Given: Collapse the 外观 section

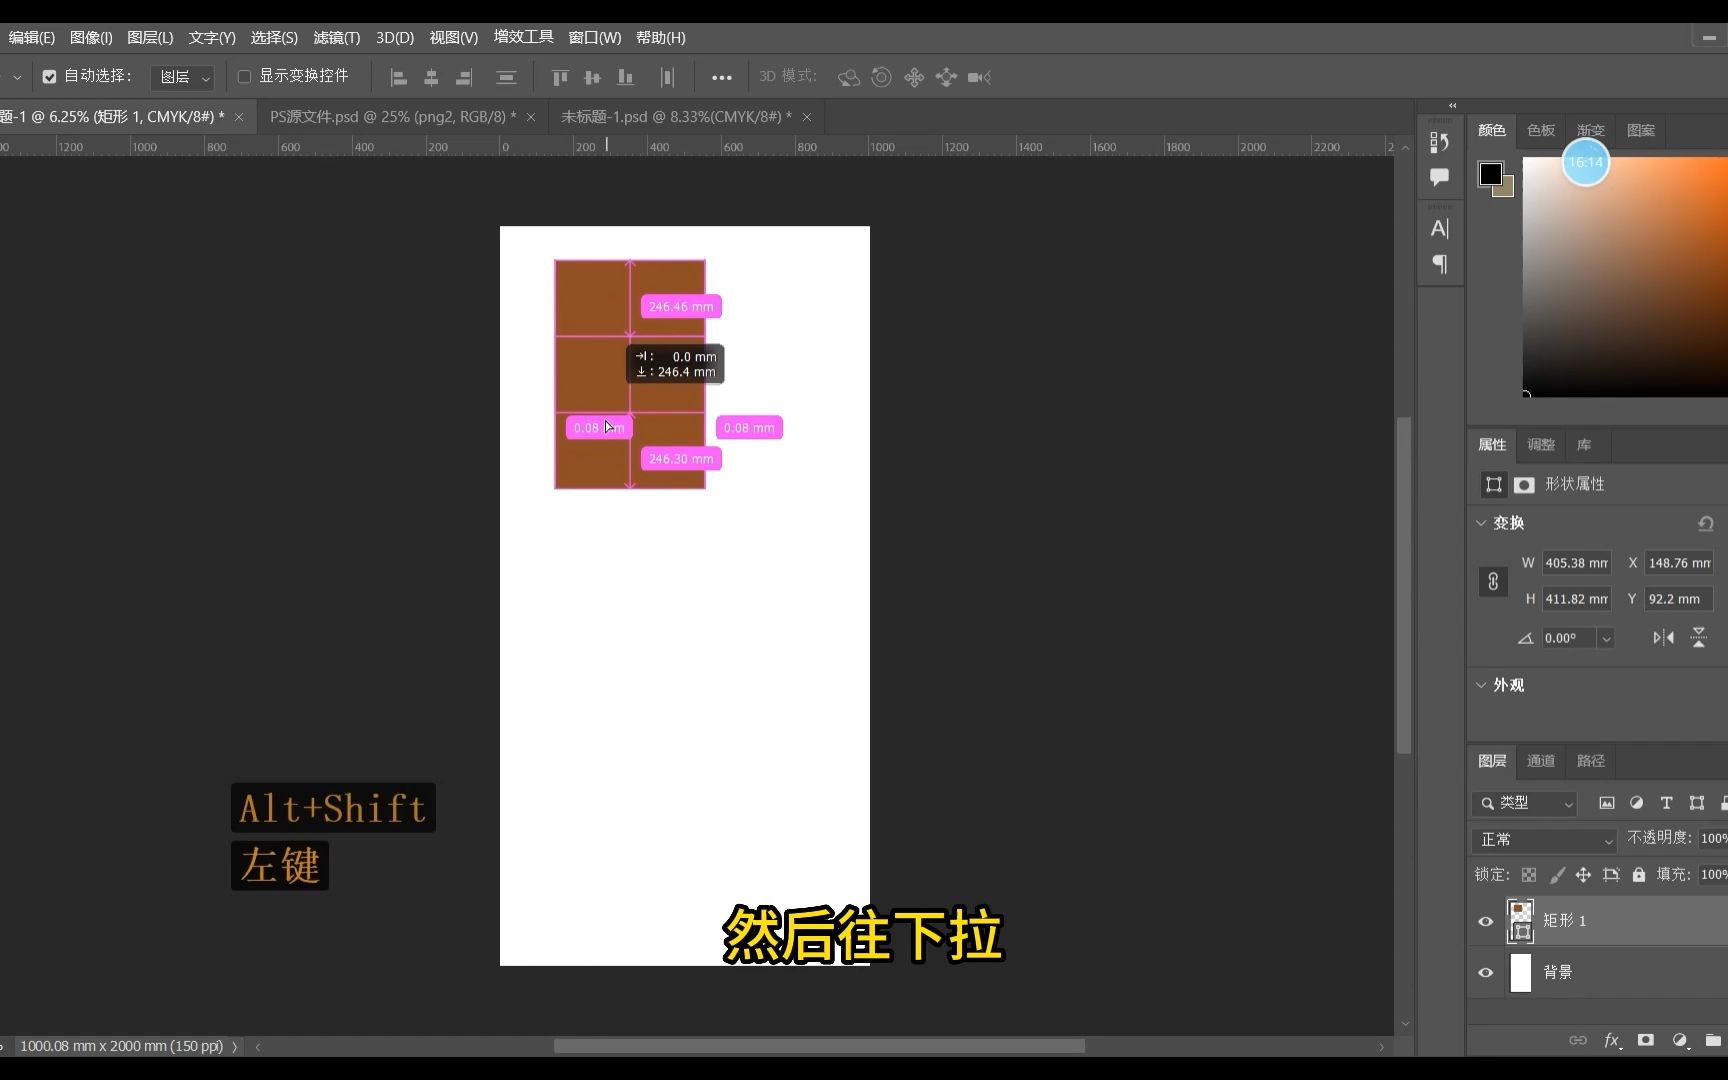Looking at the screenshot, I should 1481,685.
